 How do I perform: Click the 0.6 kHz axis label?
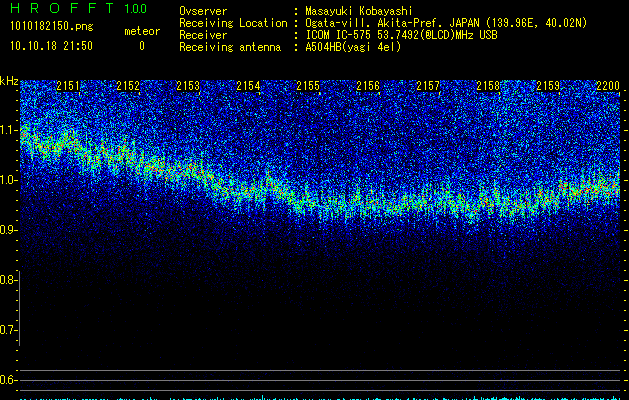(8, 380)
